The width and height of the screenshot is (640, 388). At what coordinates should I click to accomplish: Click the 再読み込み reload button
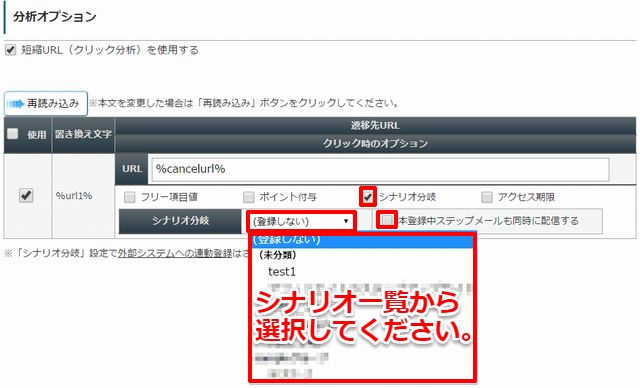pyautogui.click(x=46, y=104)
